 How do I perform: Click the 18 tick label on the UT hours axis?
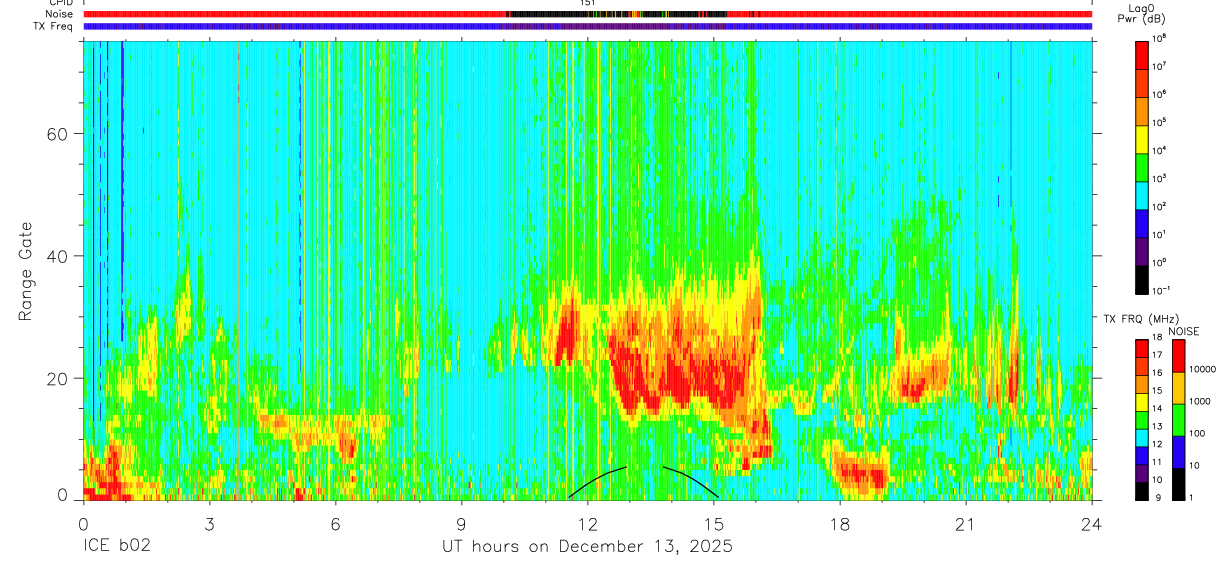[839, 524]
